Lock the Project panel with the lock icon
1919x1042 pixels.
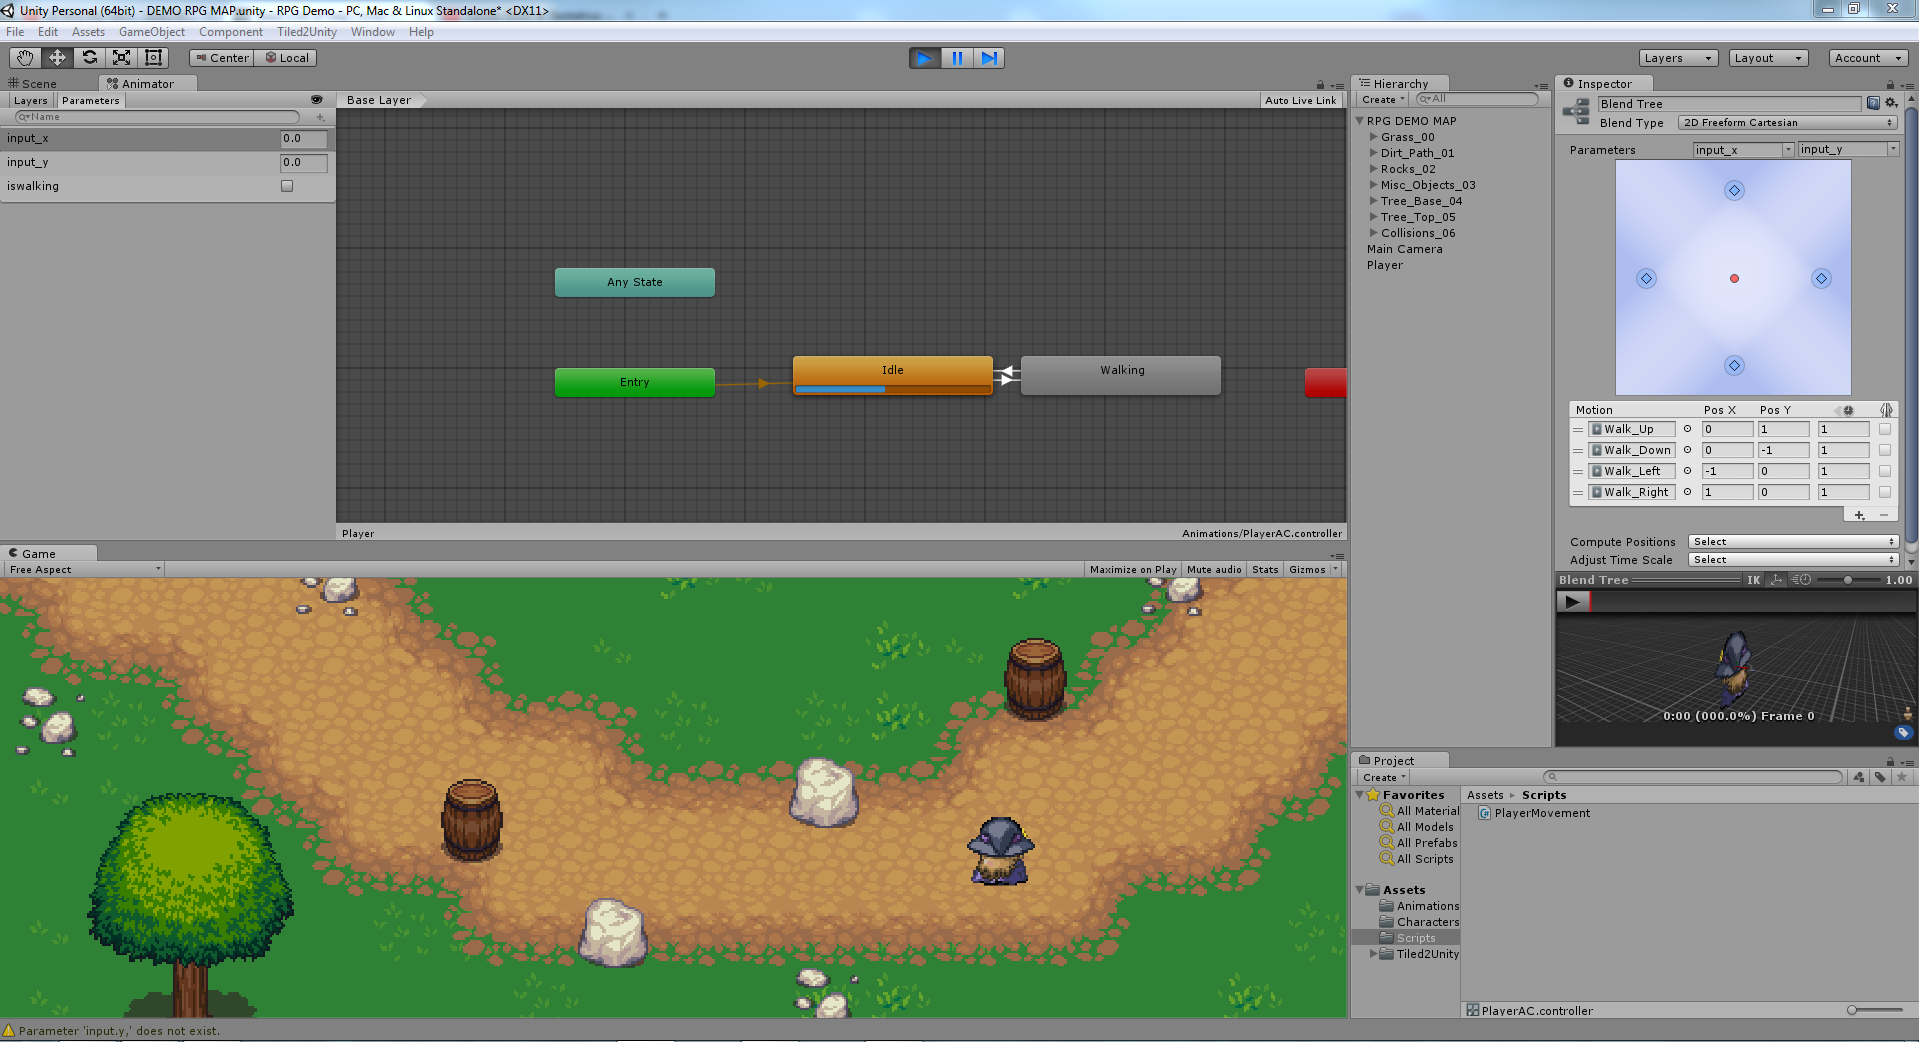point(1890,762)
